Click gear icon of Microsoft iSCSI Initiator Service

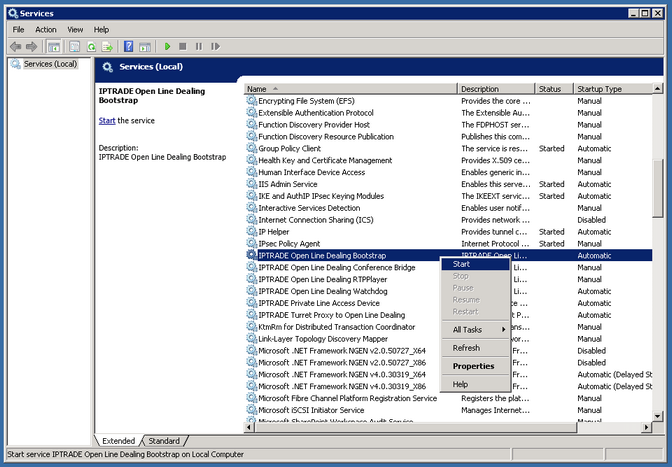click(252, 410)
